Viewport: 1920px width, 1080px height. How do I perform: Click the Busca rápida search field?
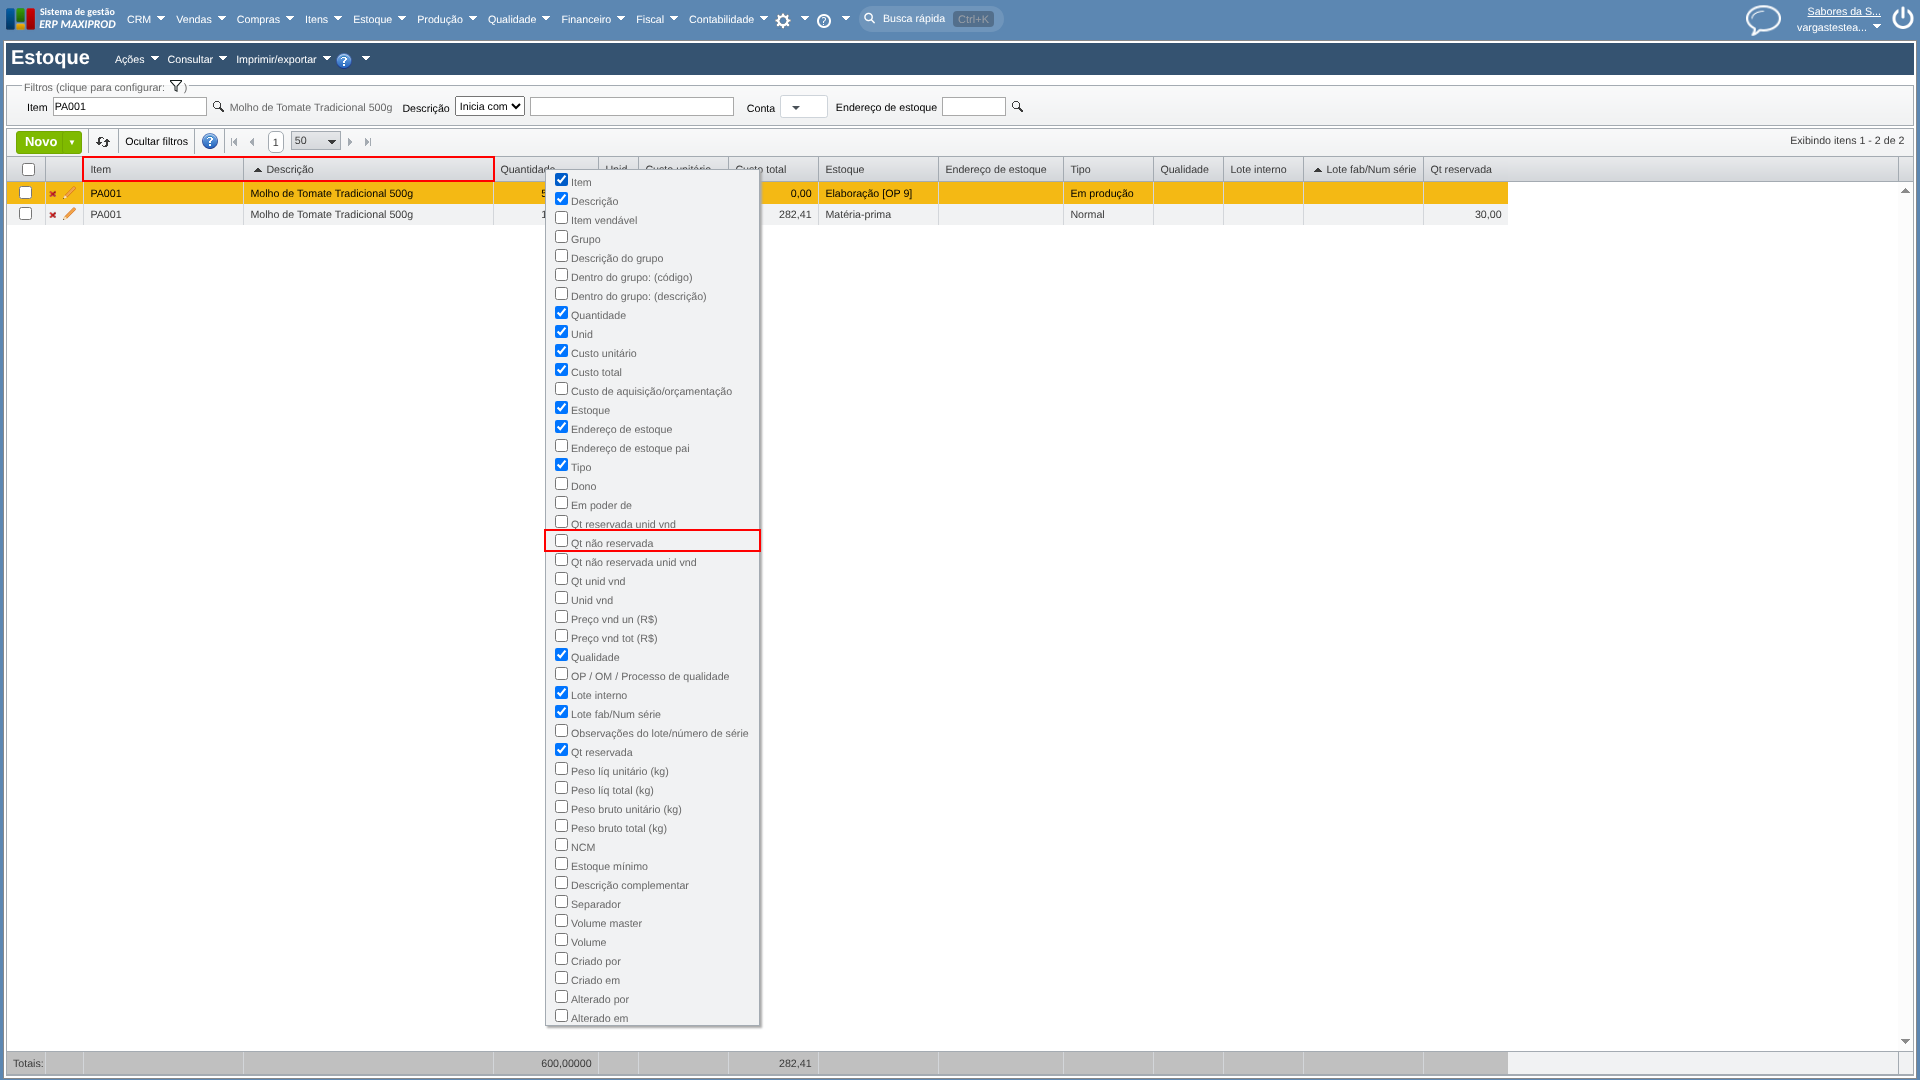point(931,19)
